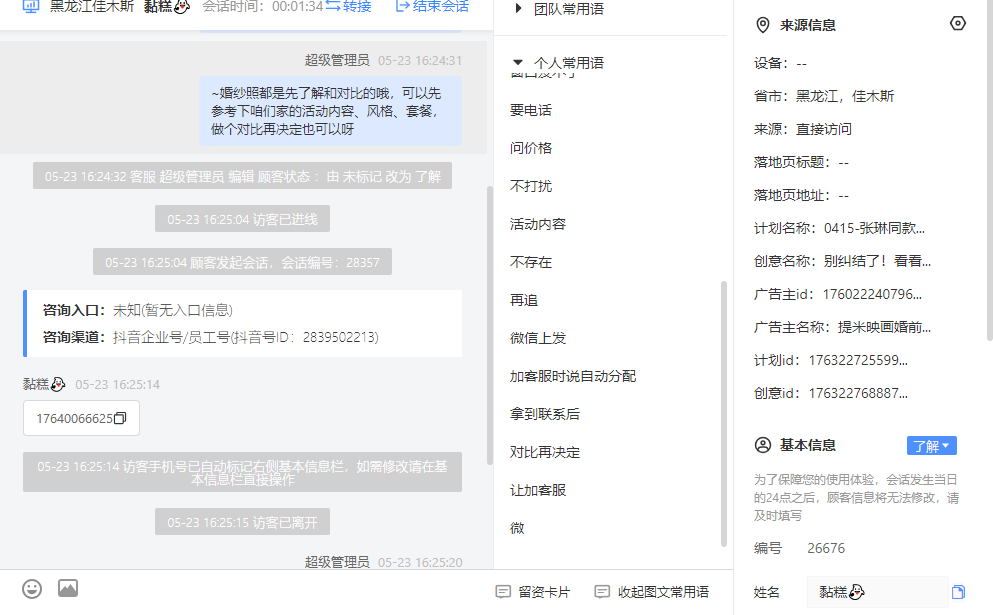Click the 编号 value 26676
The width and height of the screenshot is (993, 615).
(826, 548)
